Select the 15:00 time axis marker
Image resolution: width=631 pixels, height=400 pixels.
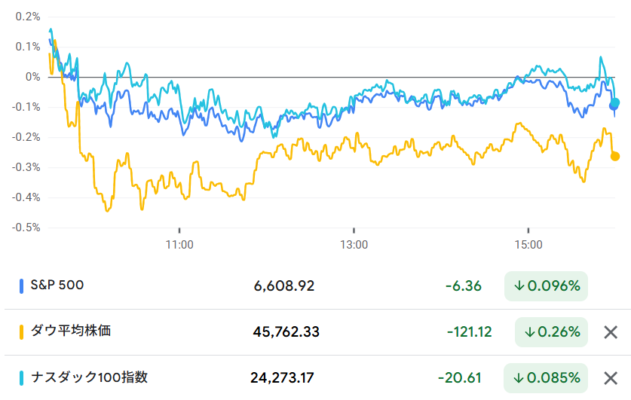[x=528, y=244]
